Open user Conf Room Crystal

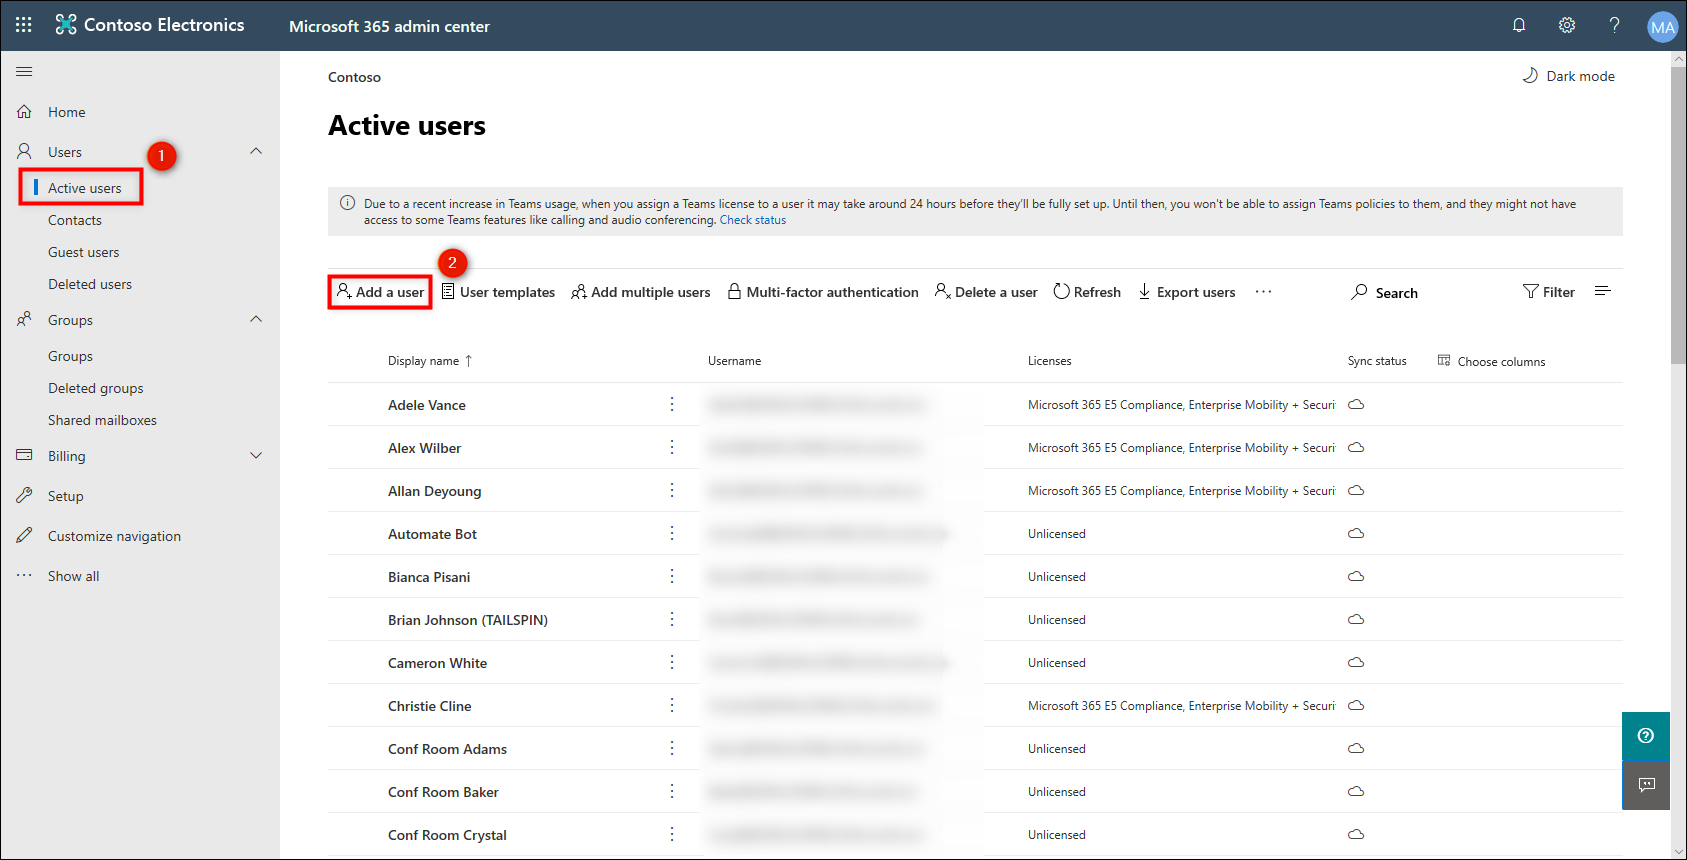point(447,835)
